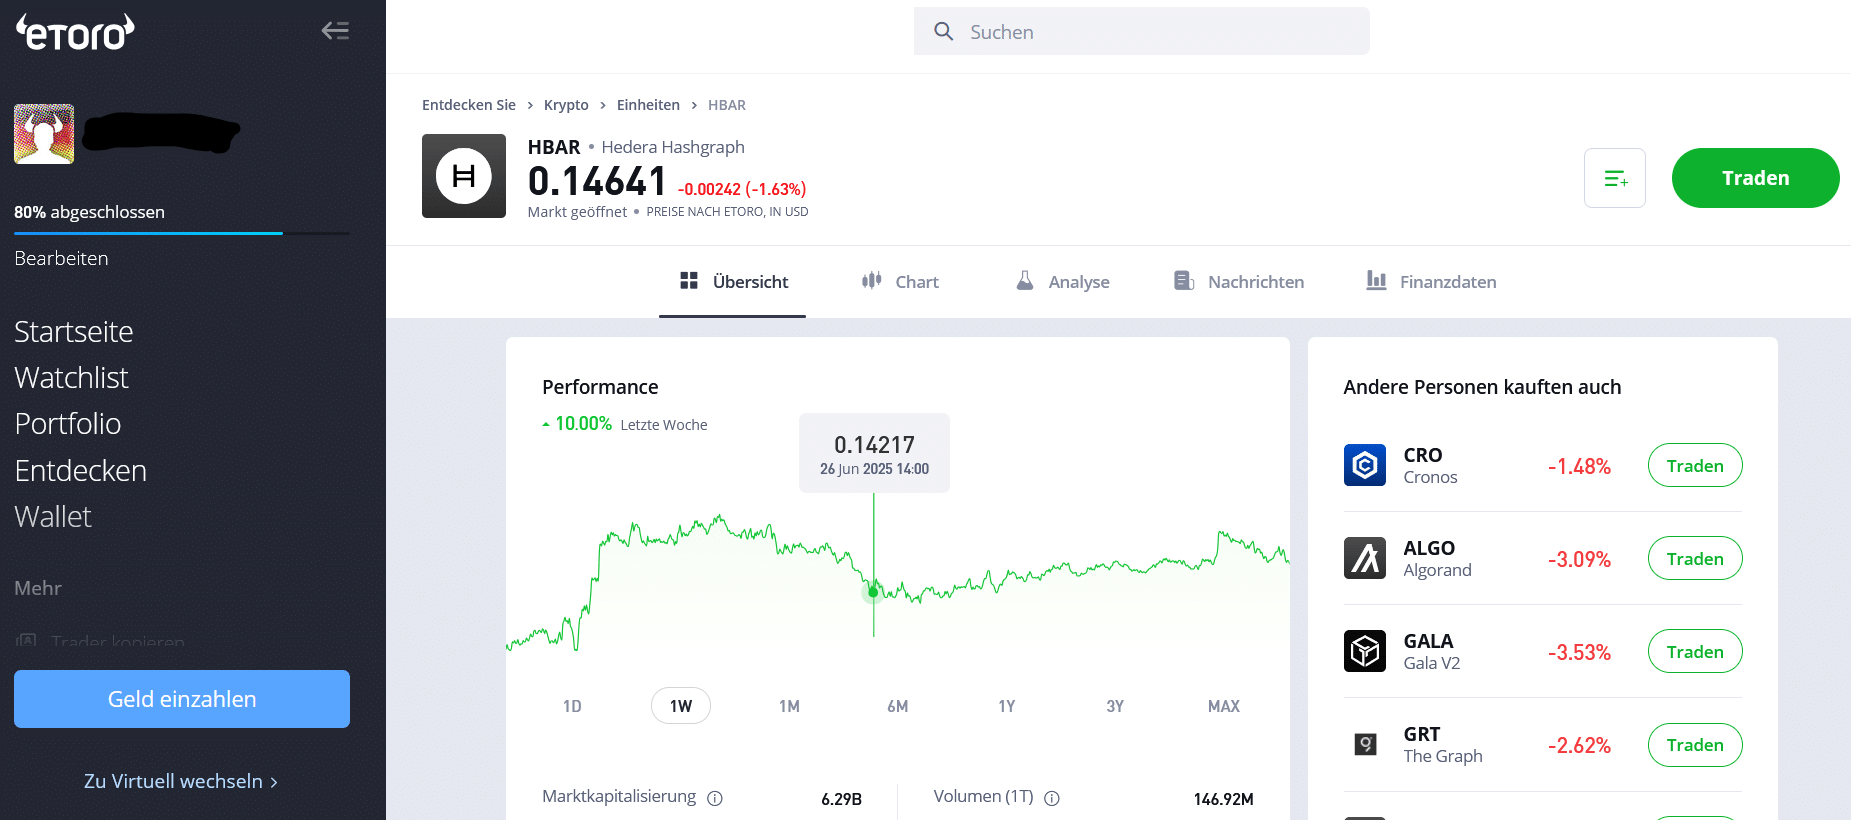
Task: Switch to the Chart tab
Action: coord(900,282)
